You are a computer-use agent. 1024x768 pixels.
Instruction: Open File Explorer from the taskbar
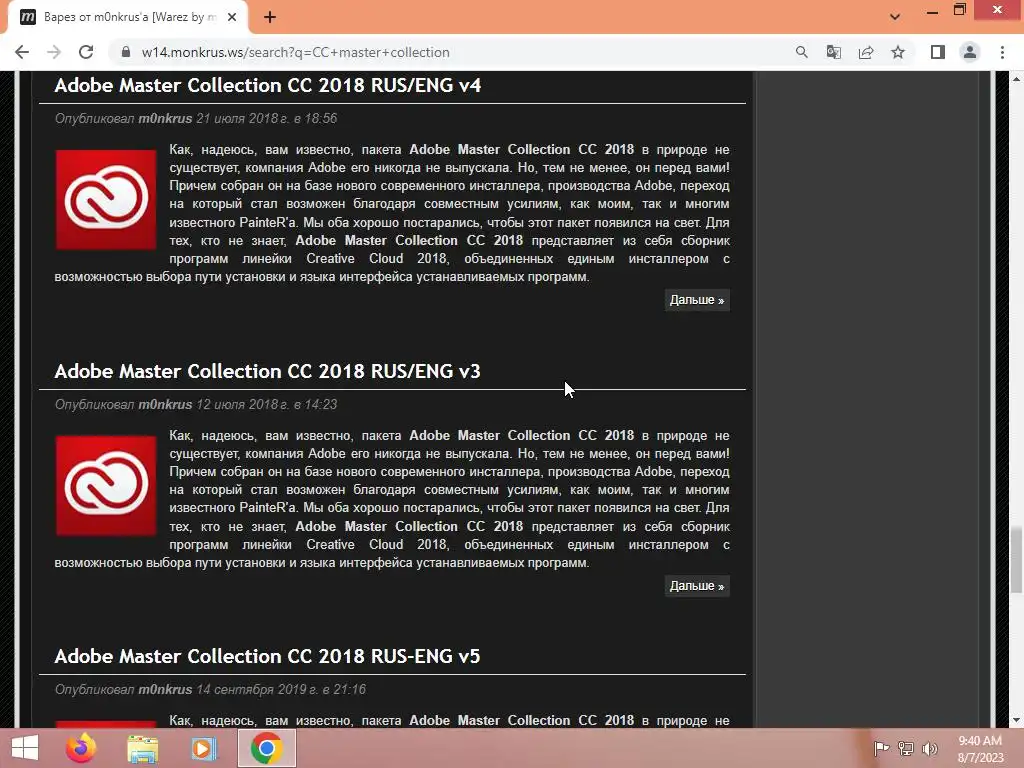tap(142, 748)
